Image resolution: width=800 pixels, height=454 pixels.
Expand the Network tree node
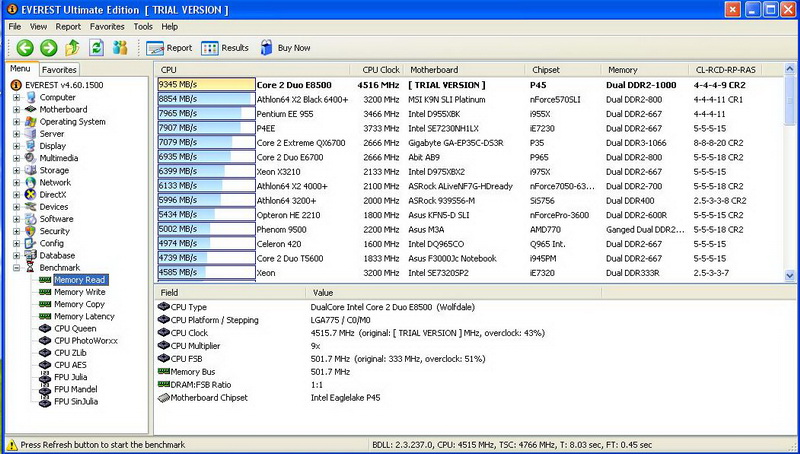(x=16, y=183)
